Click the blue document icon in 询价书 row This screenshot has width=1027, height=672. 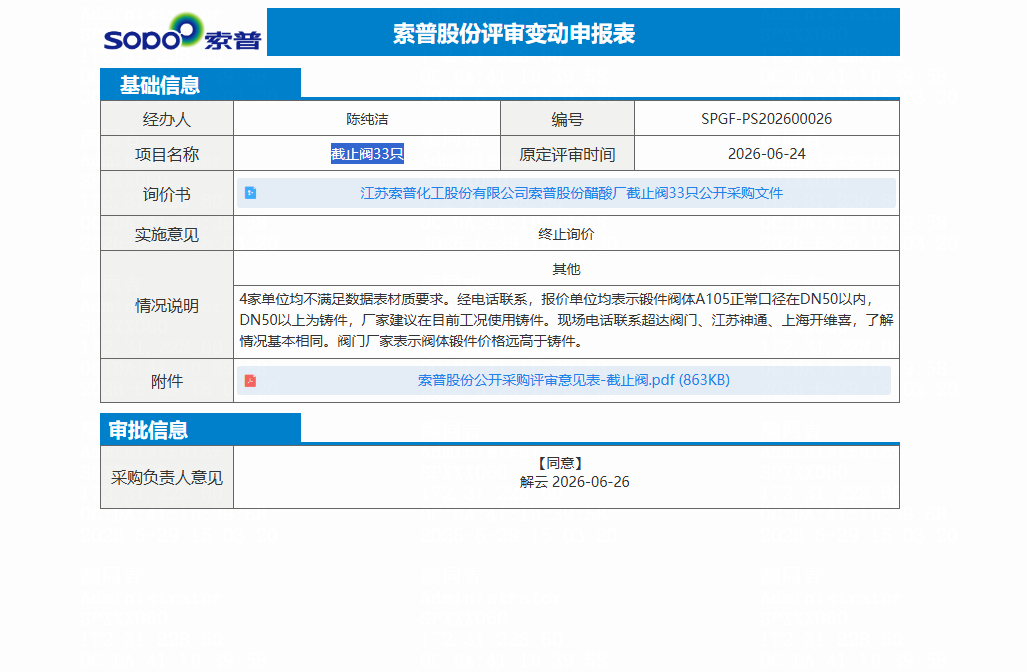pos(250,193)
